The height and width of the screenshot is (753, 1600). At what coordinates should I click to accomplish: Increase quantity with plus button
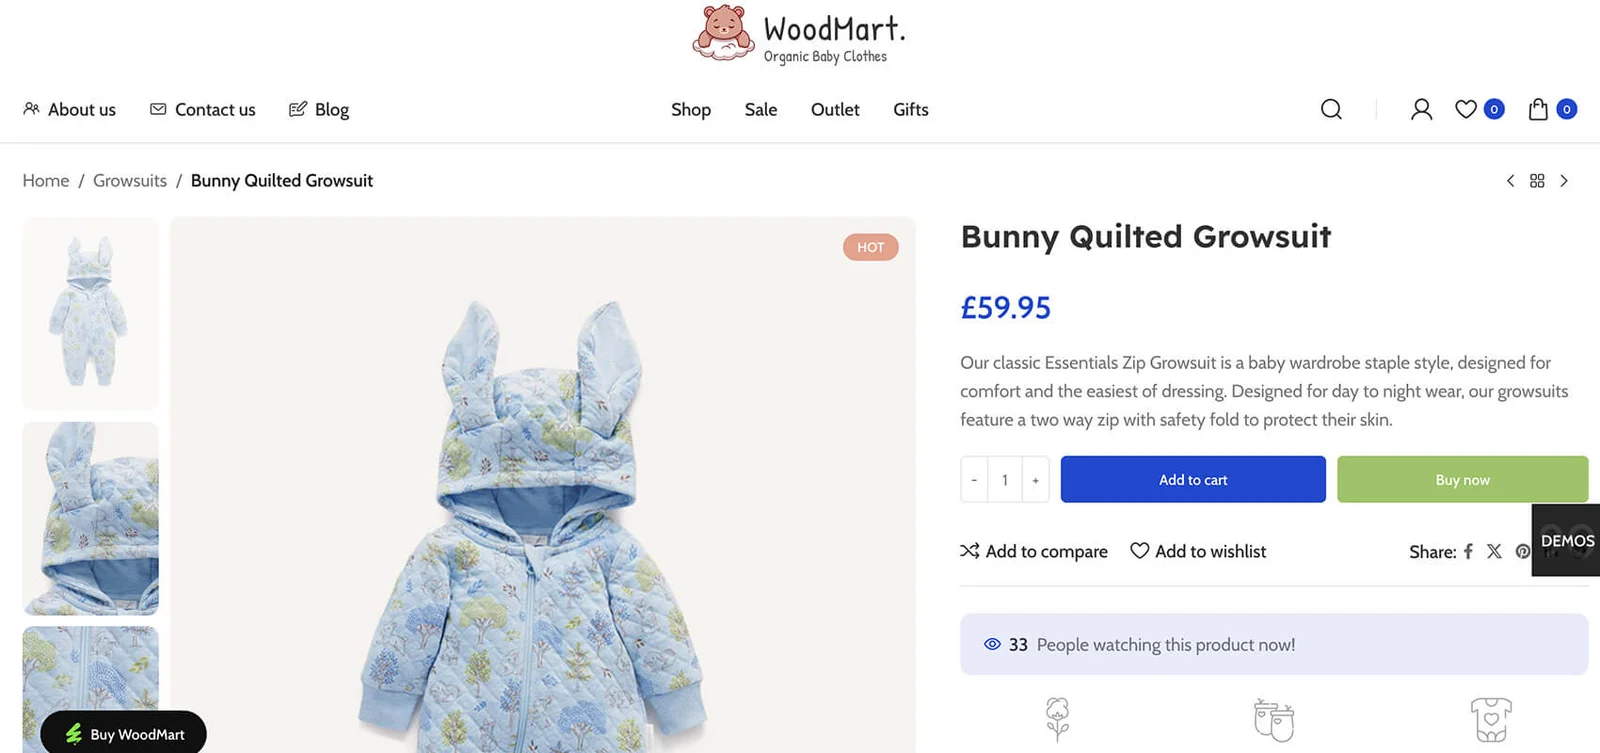coord(1035,480)
